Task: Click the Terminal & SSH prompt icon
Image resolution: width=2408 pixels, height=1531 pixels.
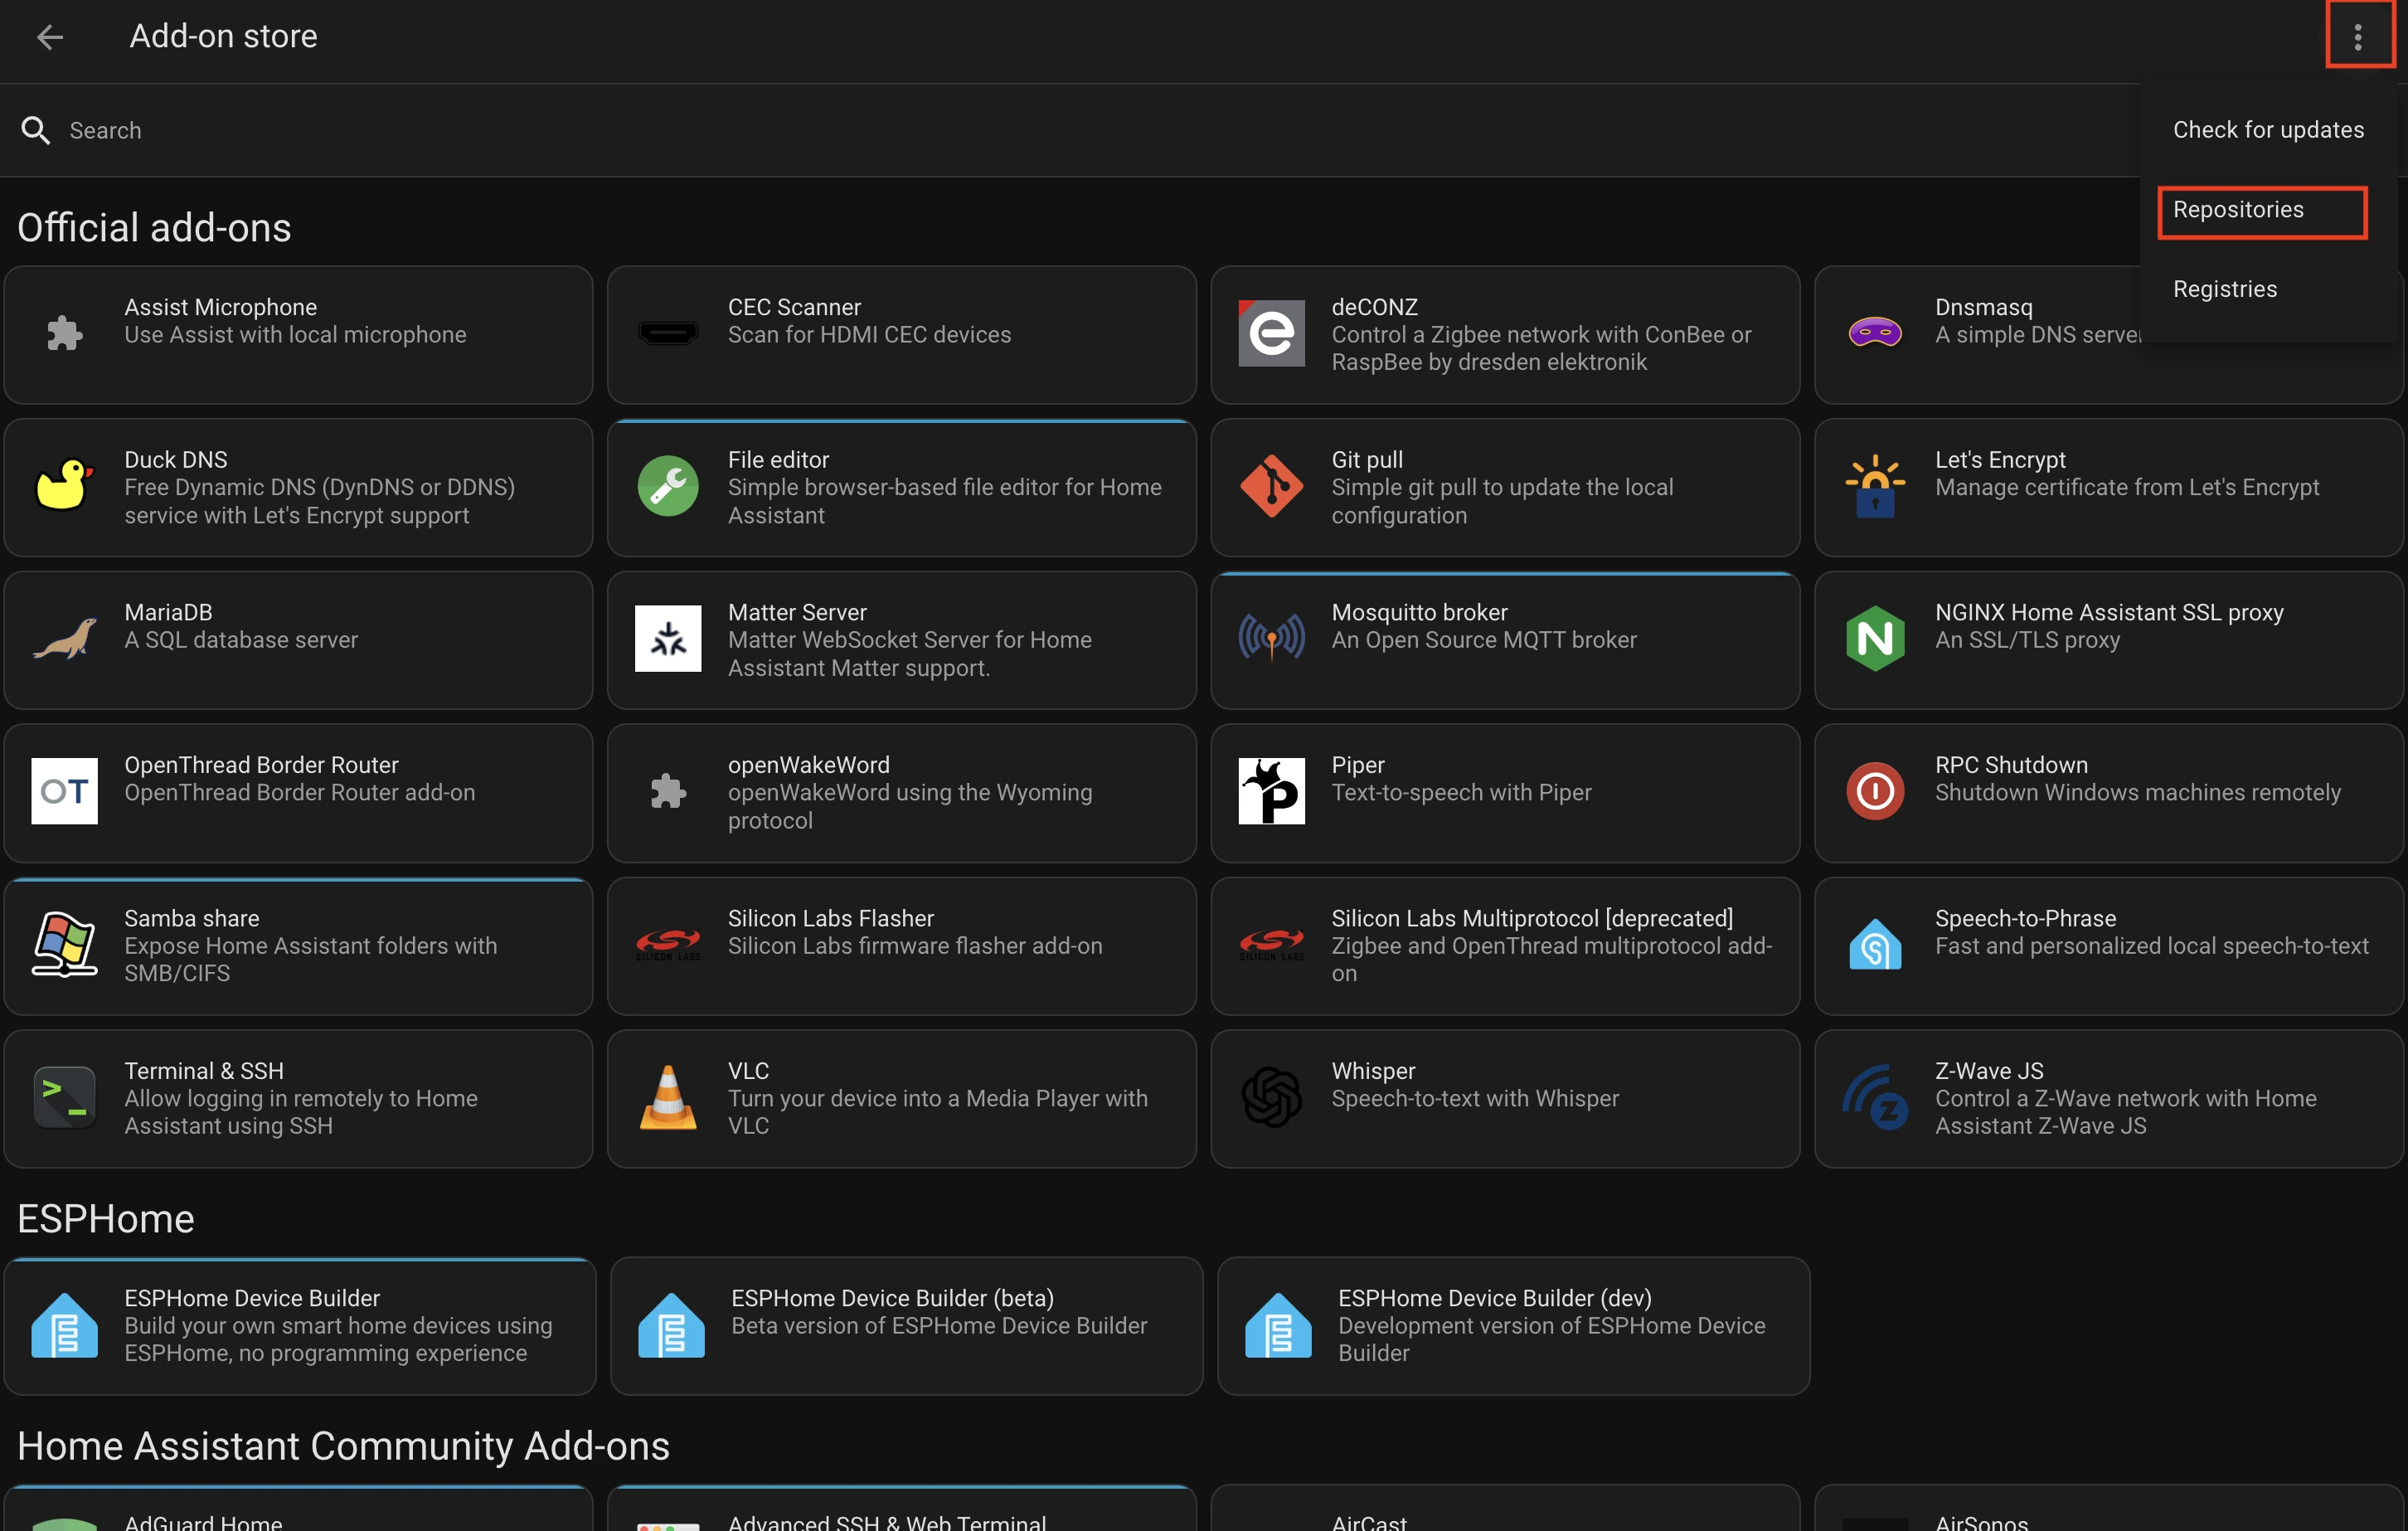Action: pos(65,1097)
